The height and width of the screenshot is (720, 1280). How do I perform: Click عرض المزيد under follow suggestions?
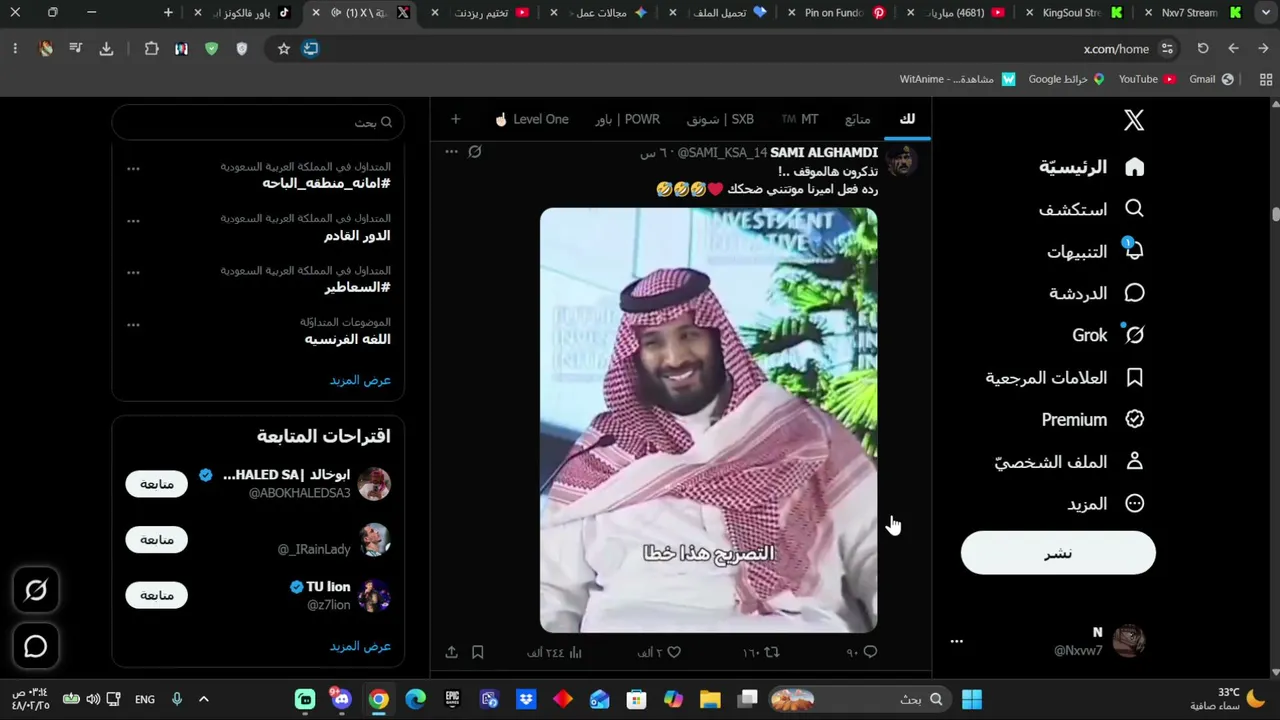pyautogui.click(x=360, y=646)
